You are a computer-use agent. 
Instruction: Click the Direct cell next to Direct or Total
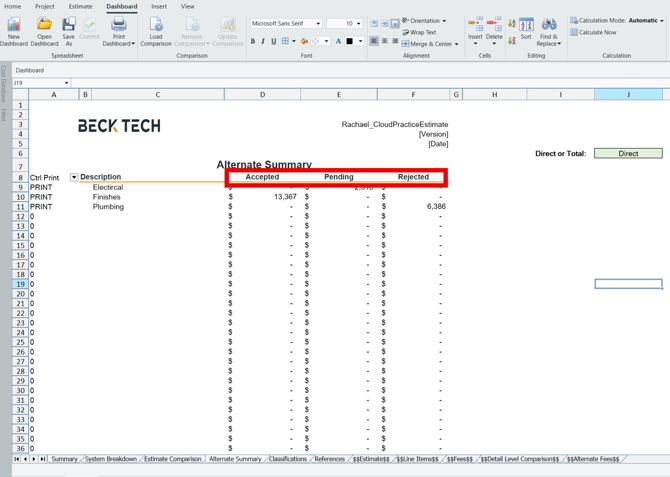pos(628,154)
